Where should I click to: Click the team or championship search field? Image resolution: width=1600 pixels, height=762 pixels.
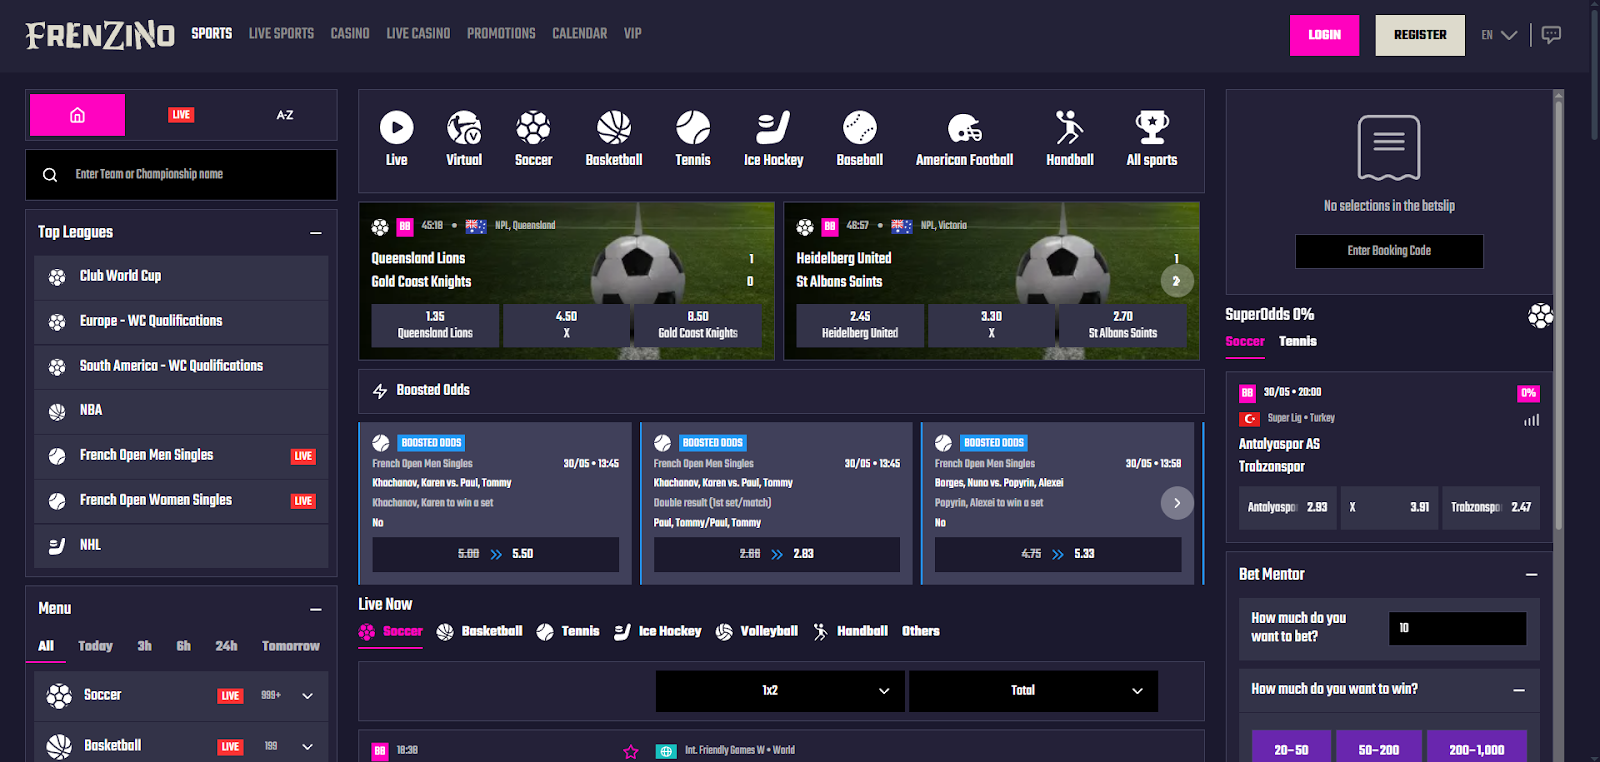point(181,175)
